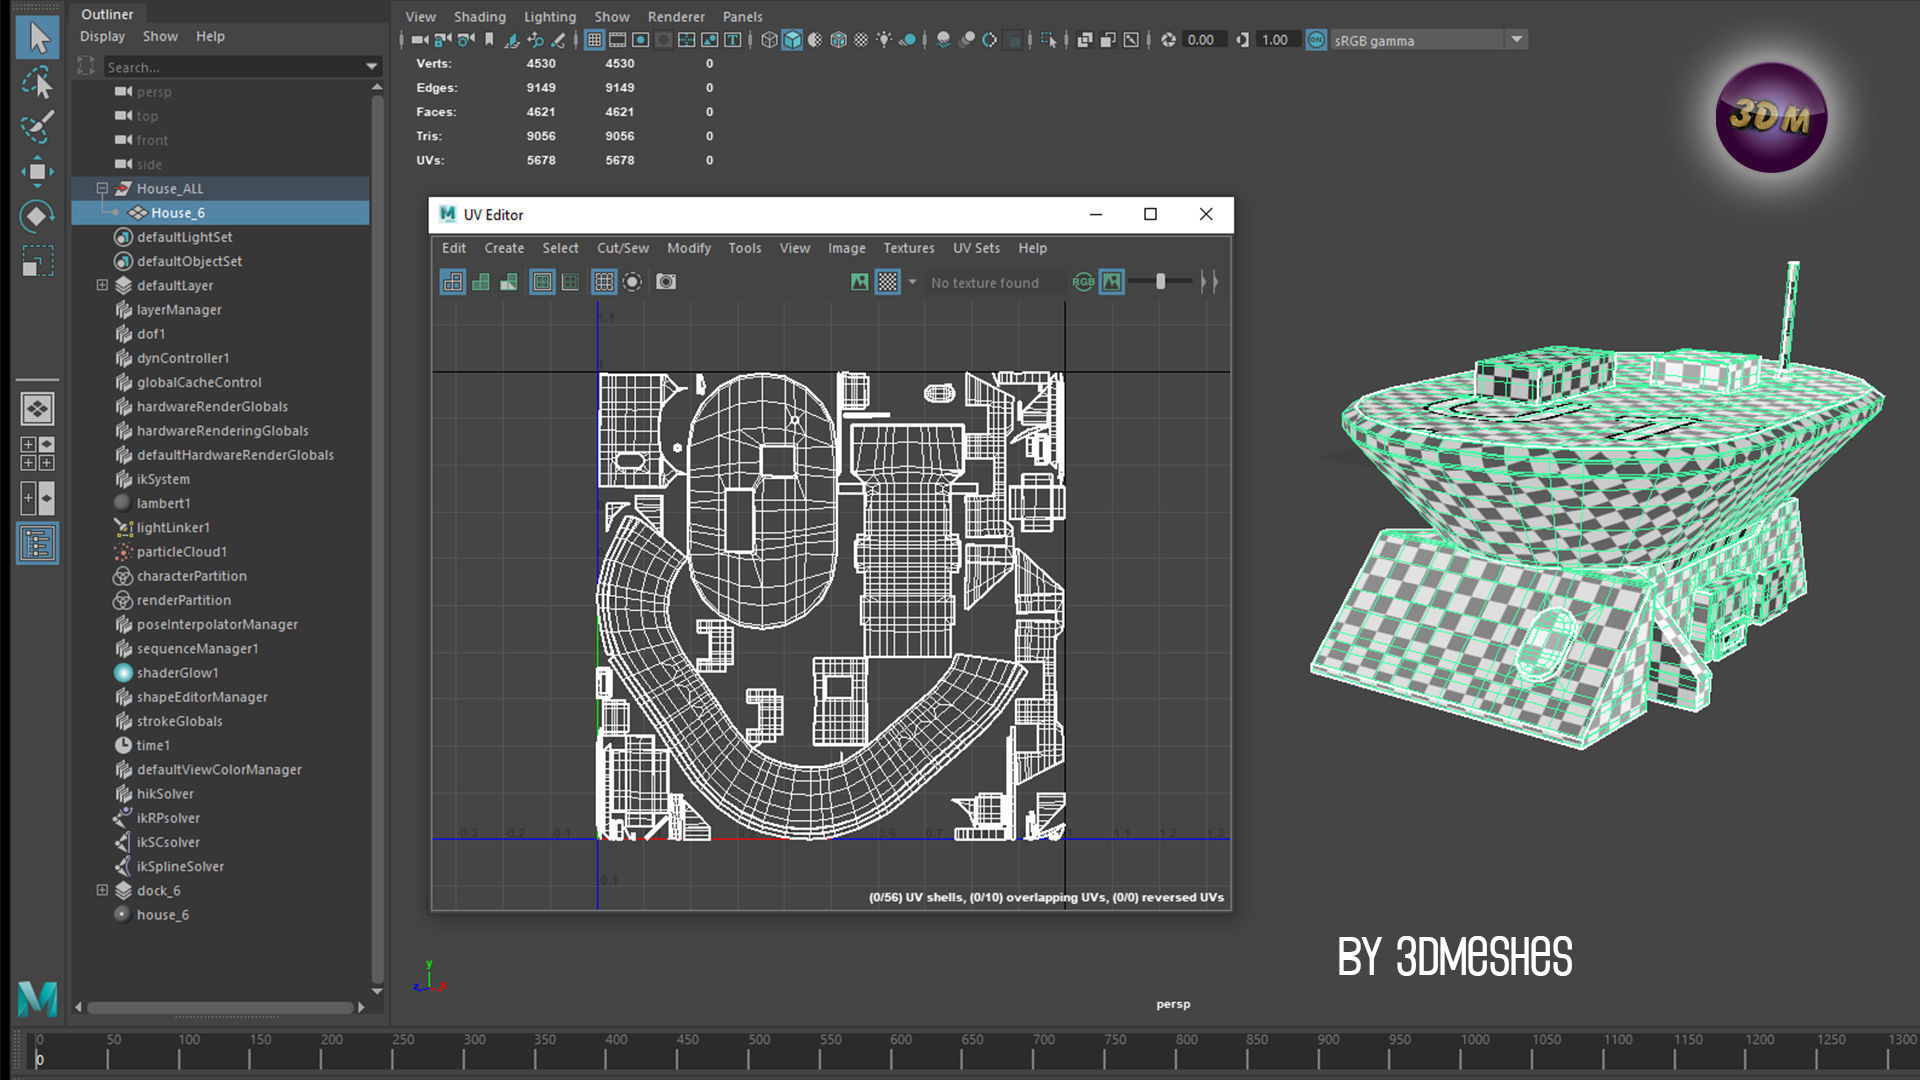Adjust the UV Editor image dim slider

[x=1160, y=282]
